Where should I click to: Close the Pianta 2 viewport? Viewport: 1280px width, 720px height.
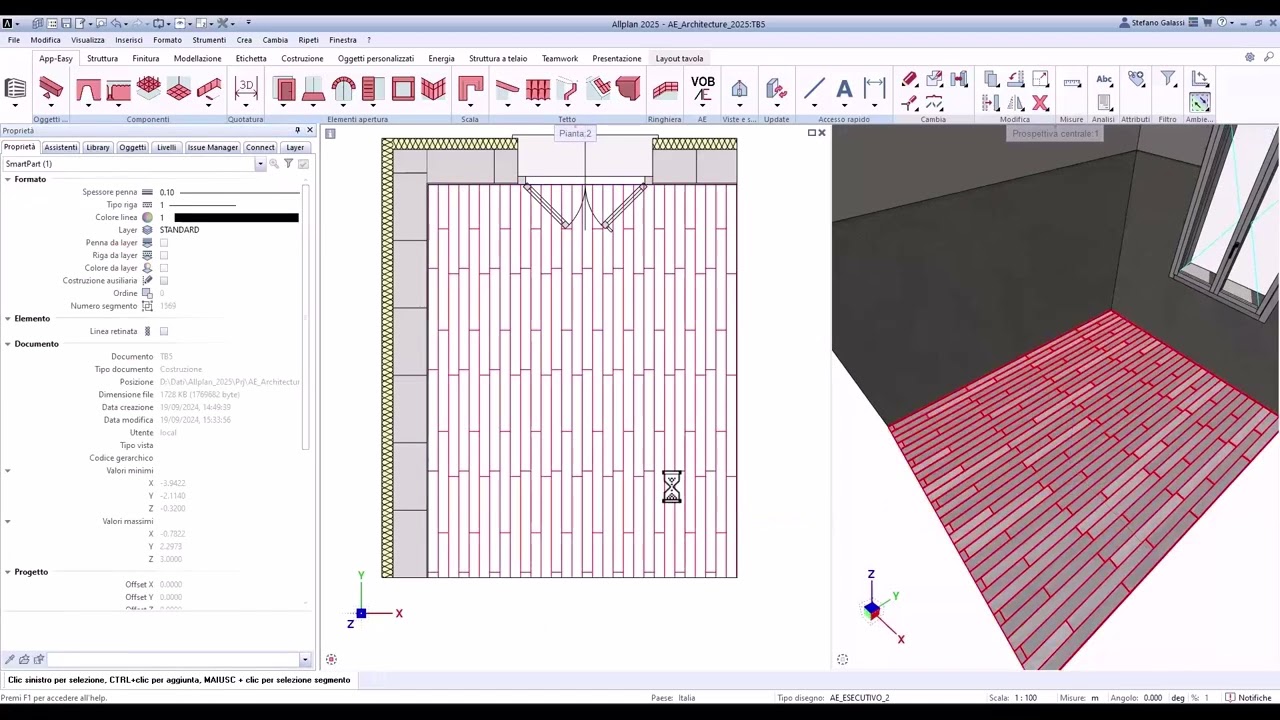(x=822, y=133)
